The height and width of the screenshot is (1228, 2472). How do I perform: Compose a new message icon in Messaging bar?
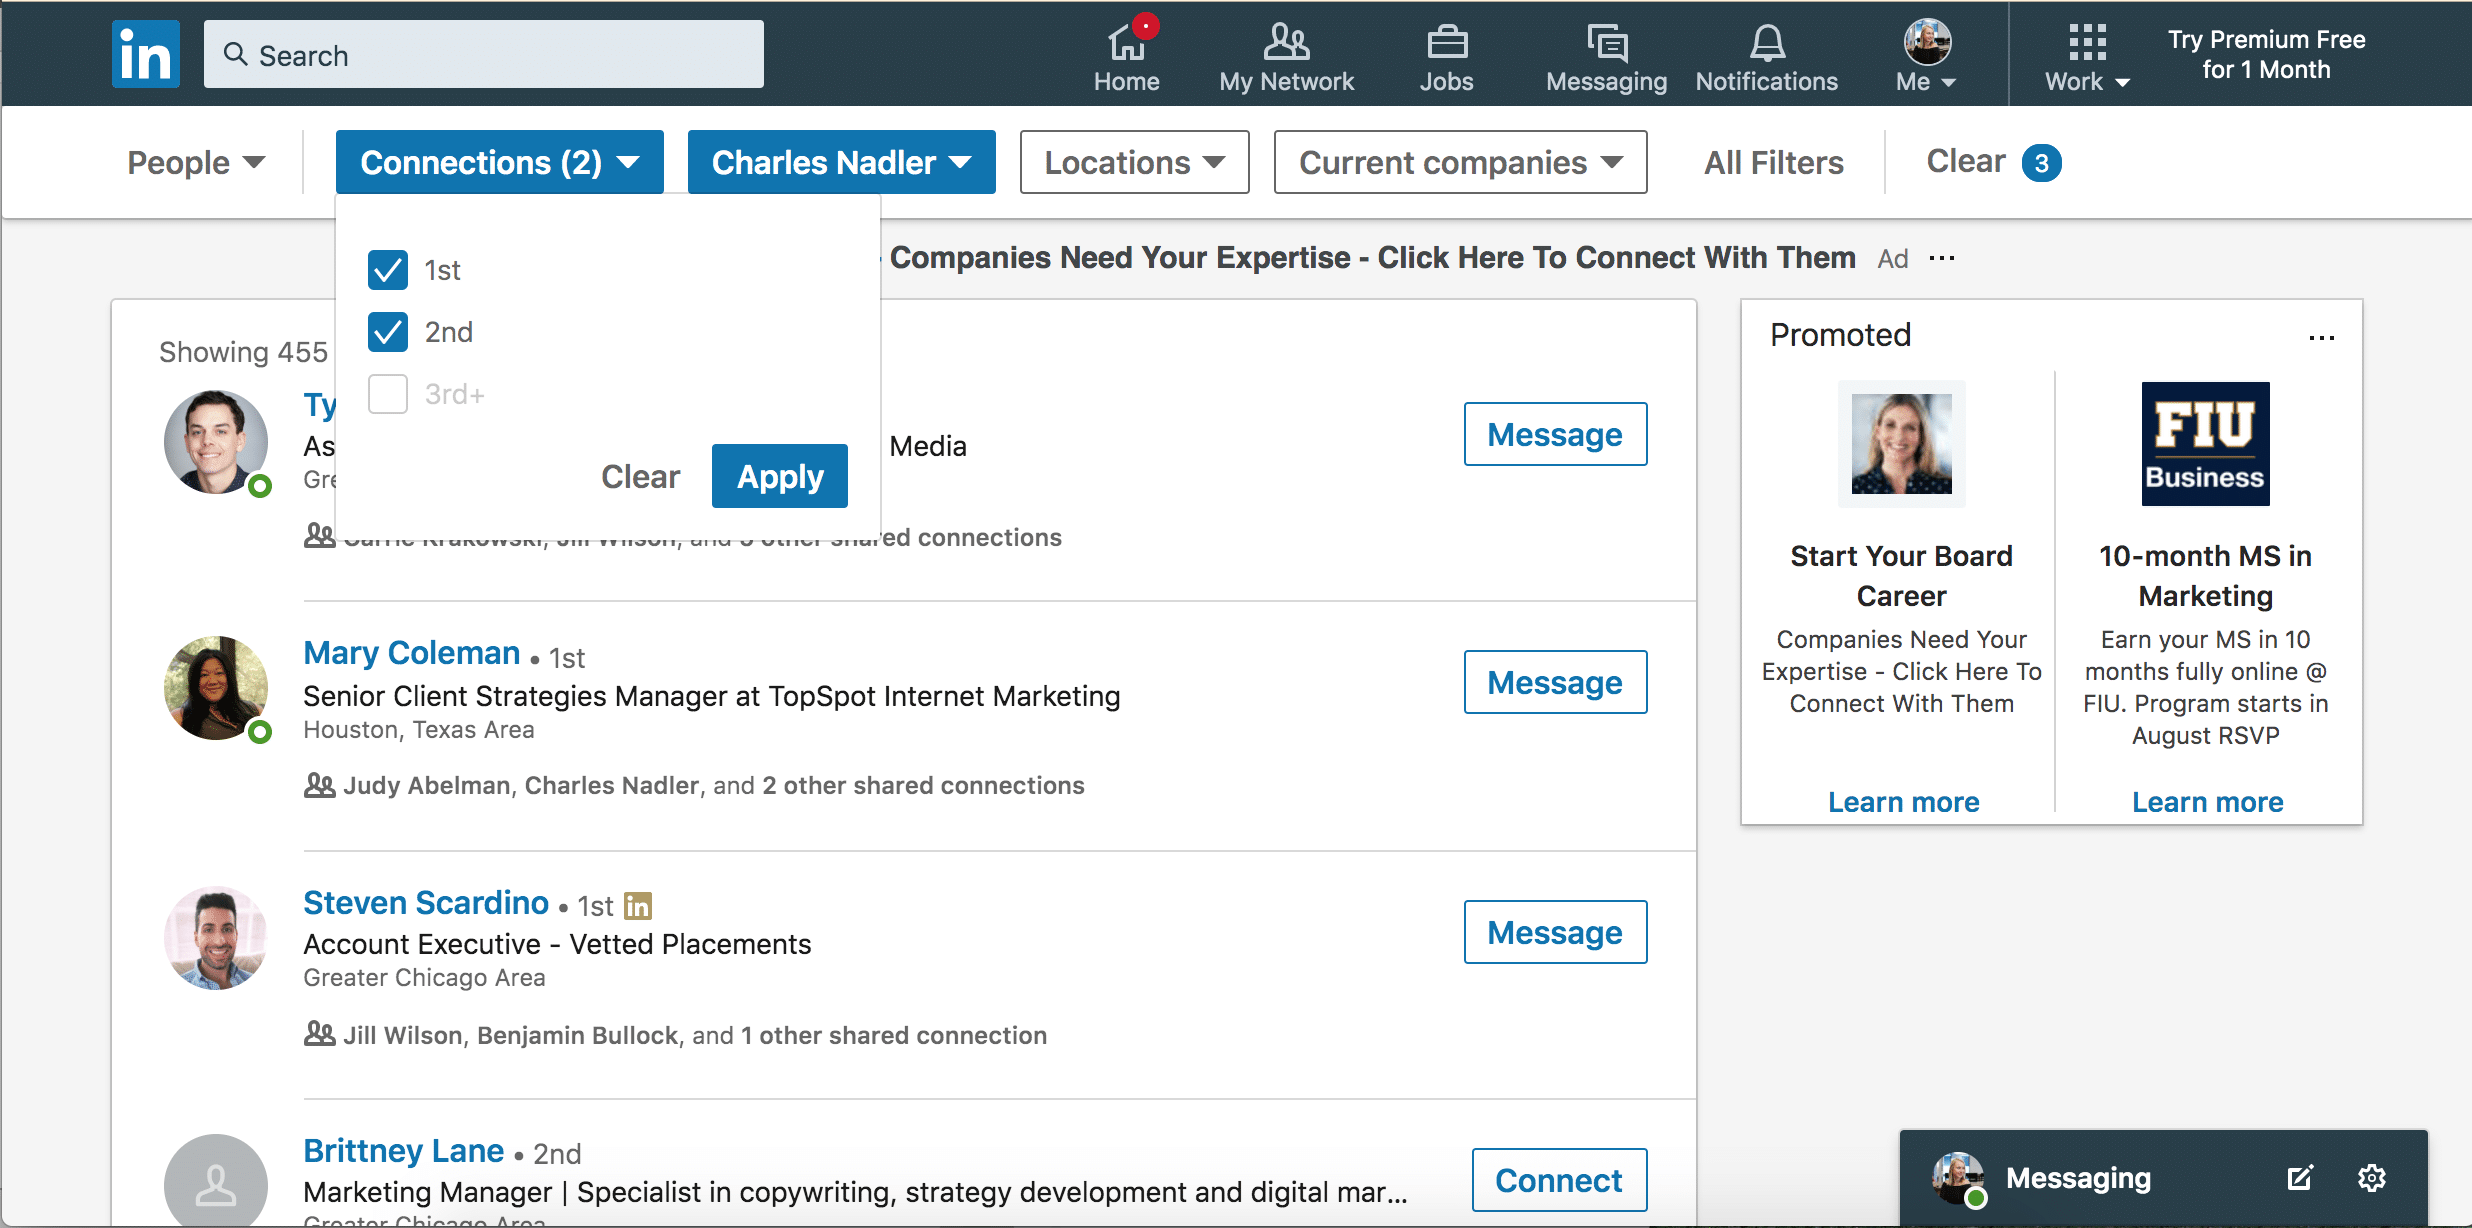2300,1178
